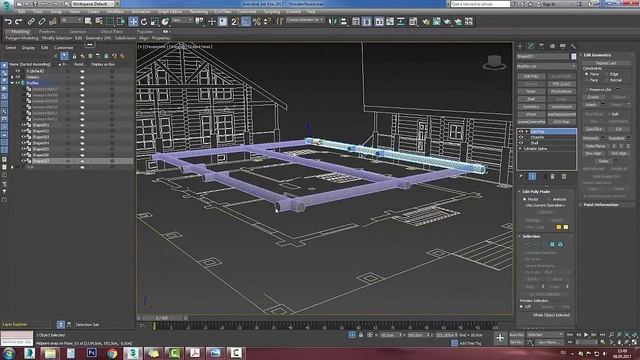Screen dimensions: 640x360
Task: Click the Undo arrow icon
Action: (8, 22)
